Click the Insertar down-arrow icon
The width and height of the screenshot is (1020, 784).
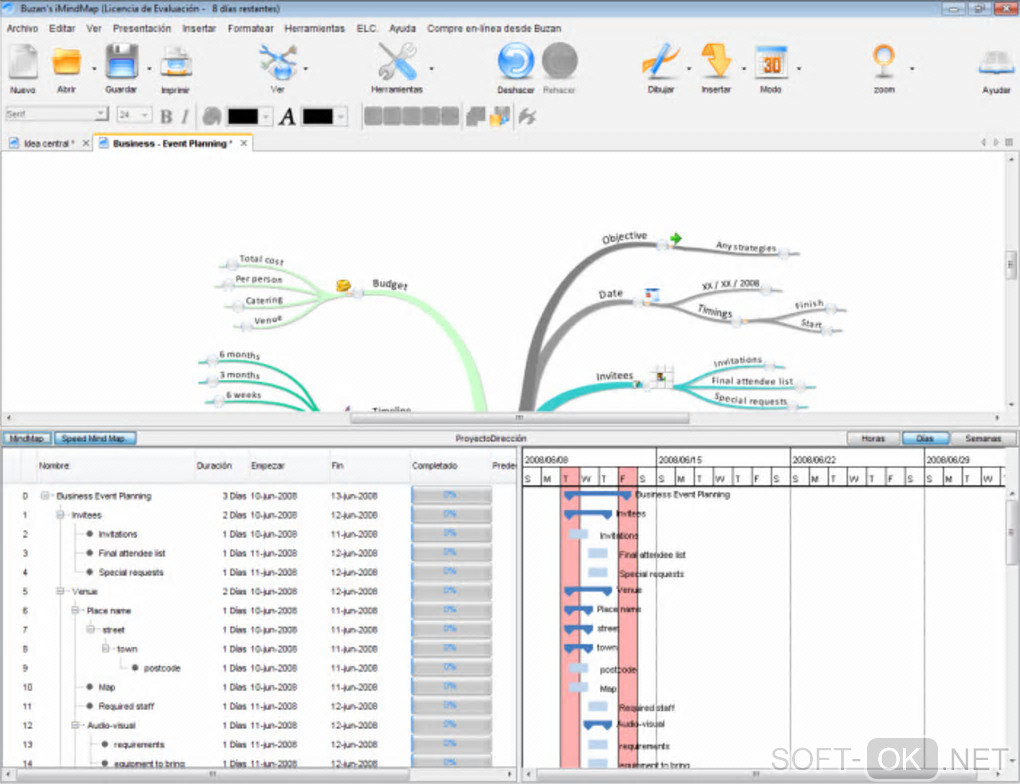(x=716, y=61)
